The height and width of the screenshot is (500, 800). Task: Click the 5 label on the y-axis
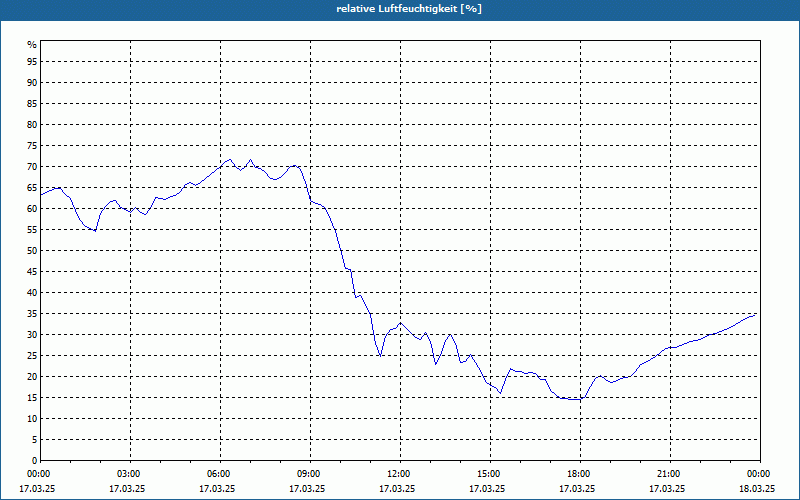35,440
